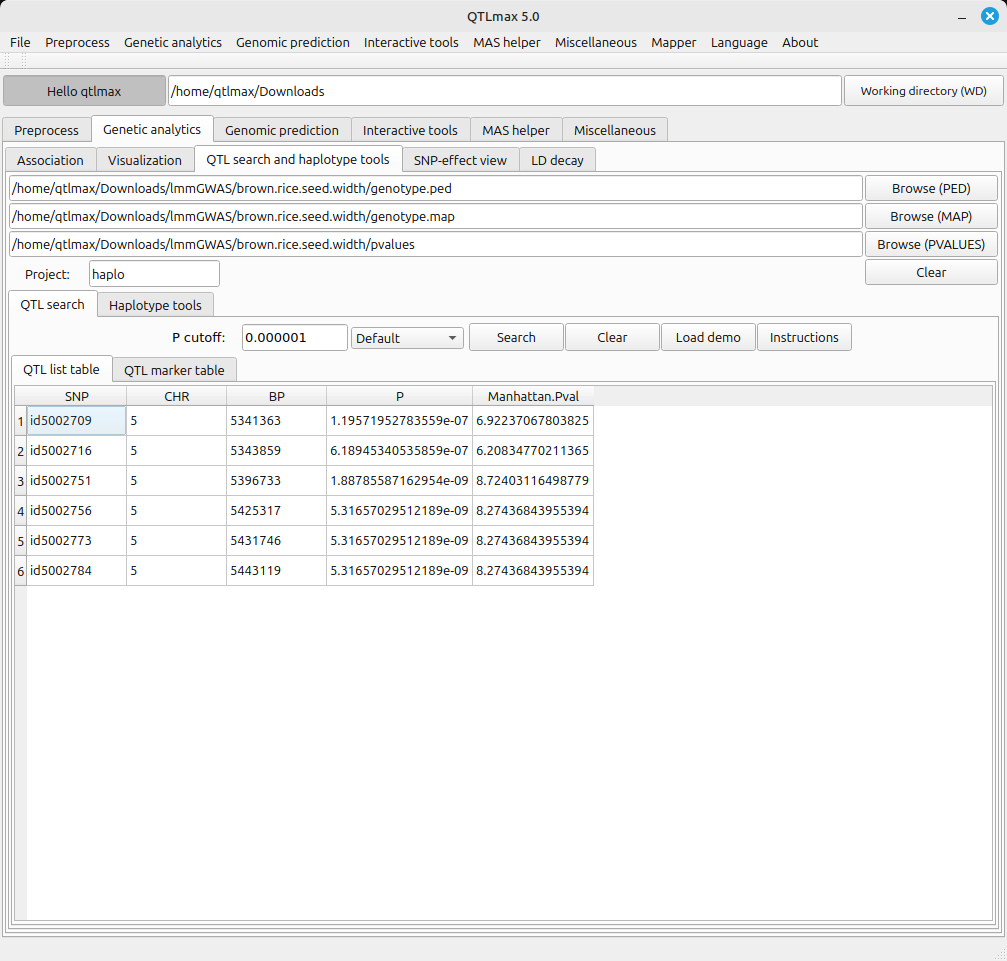Open the QTL marker table tab

[x=174, y=370]
